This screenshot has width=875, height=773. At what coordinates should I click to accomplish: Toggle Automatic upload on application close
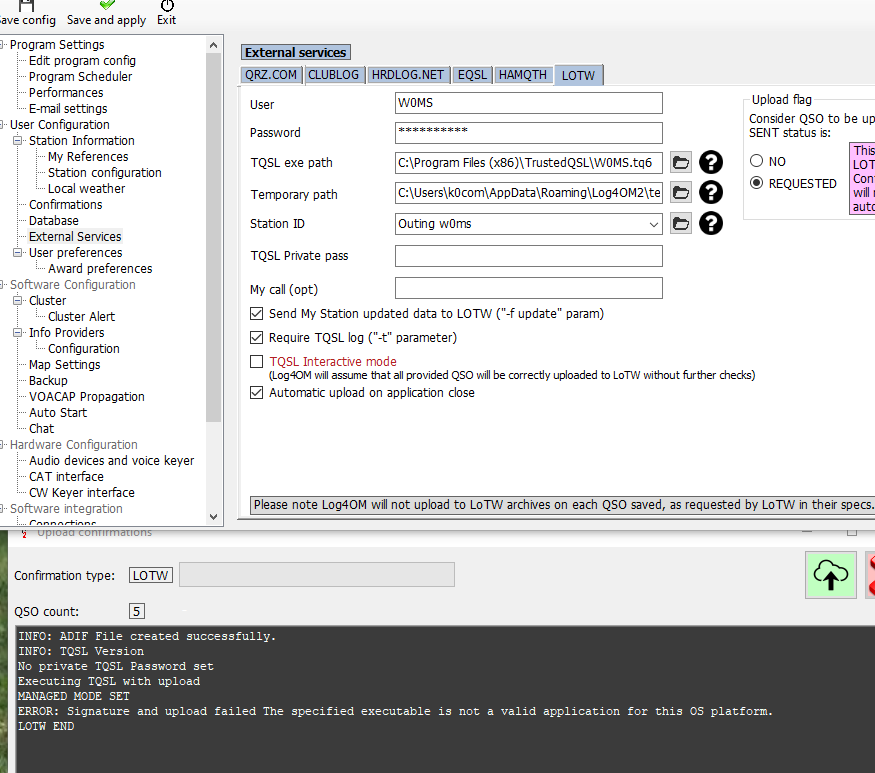pyautogui.click(x=257, y=393)
